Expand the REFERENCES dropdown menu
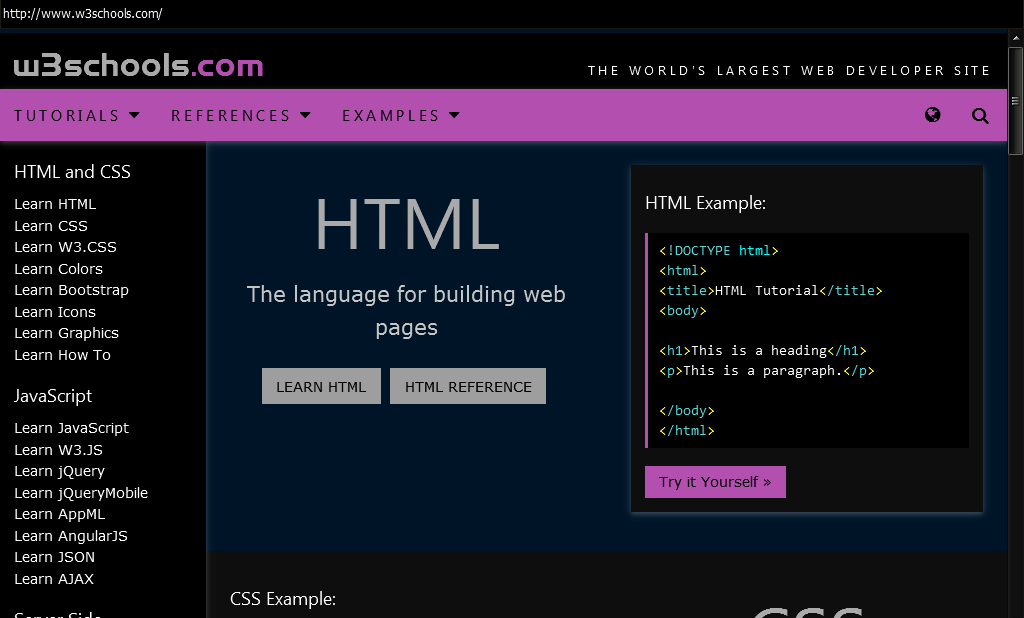Viewport: 1024px width, 618px height. coord(241,116)
